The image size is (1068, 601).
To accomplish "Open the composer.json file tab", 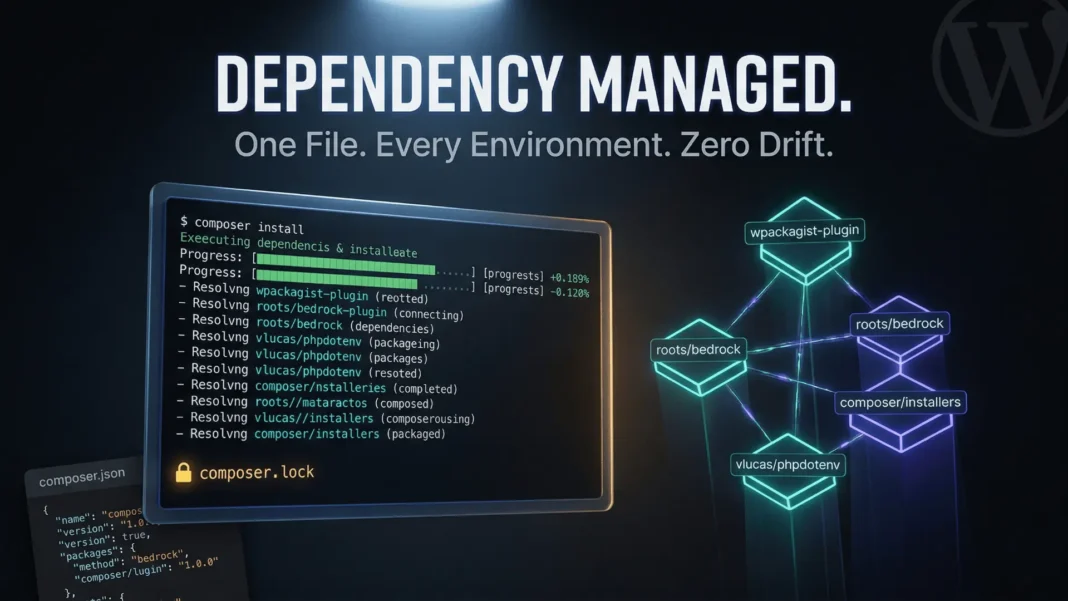I will tap(81, 481).
